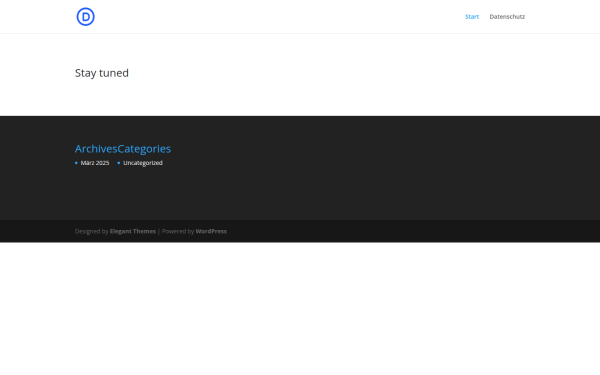Click the ArchivesCategories footer heading
This screenshot has height=375, width=600.
(123, 148)
